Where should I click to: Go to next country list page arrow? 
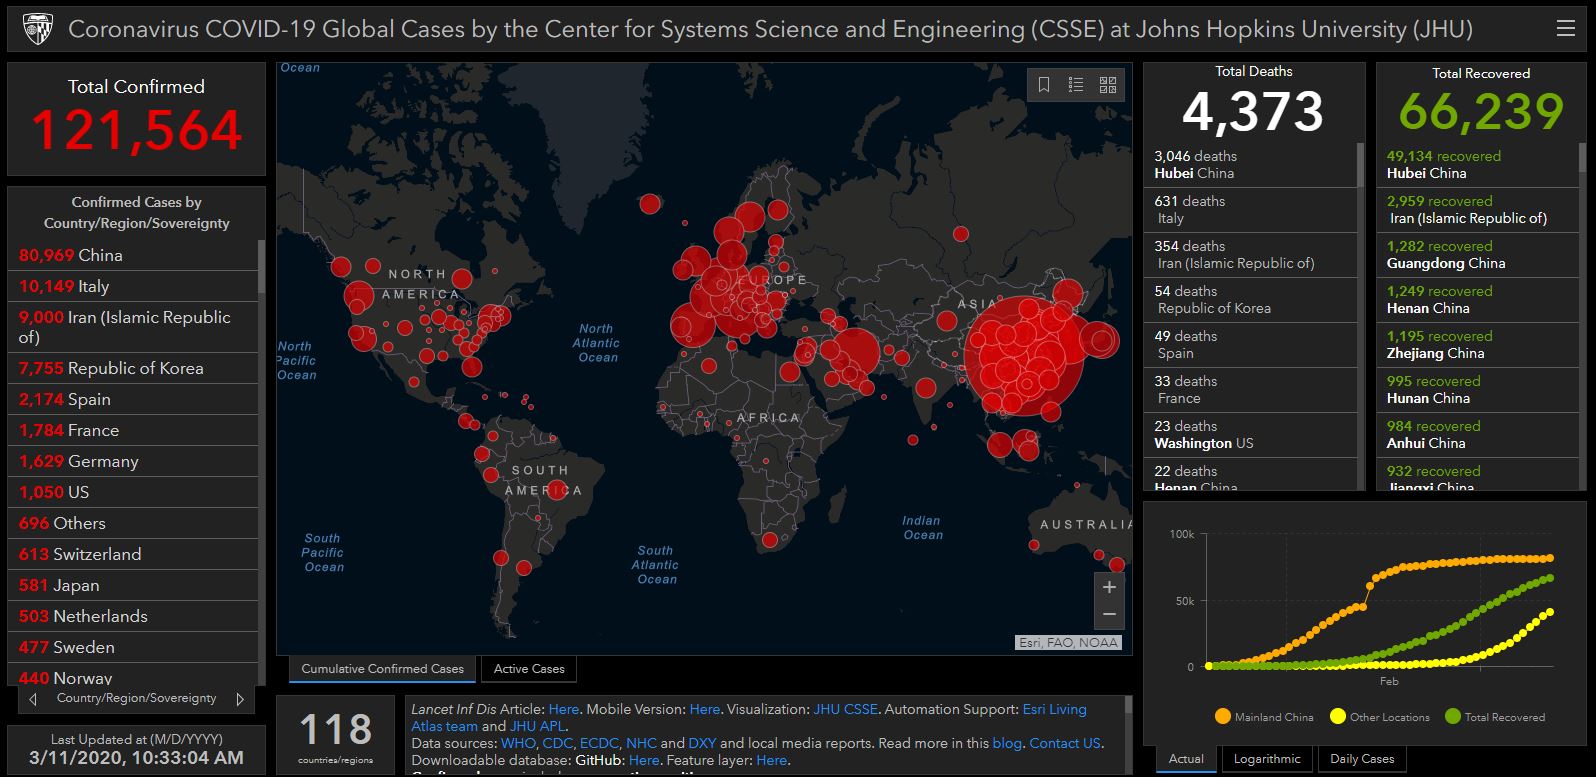pos(240,699)
